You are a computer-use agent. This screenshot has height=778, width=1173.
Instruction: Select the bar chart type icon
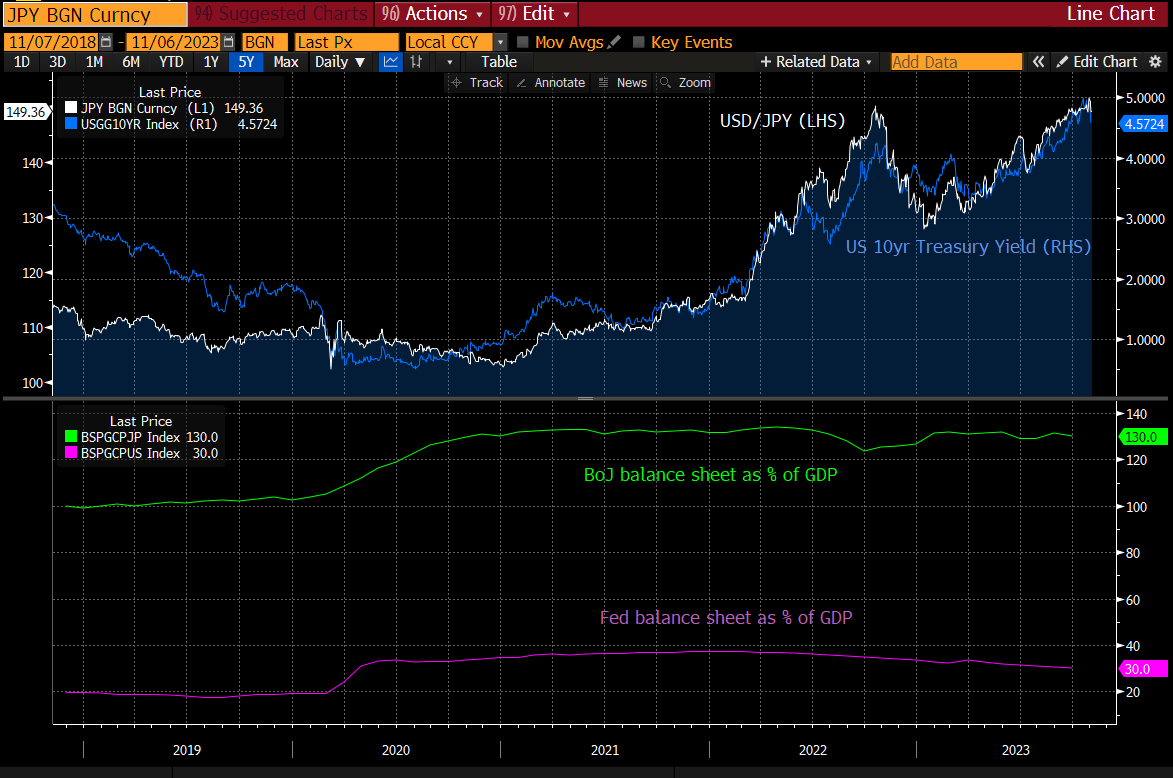click(416, 62)
